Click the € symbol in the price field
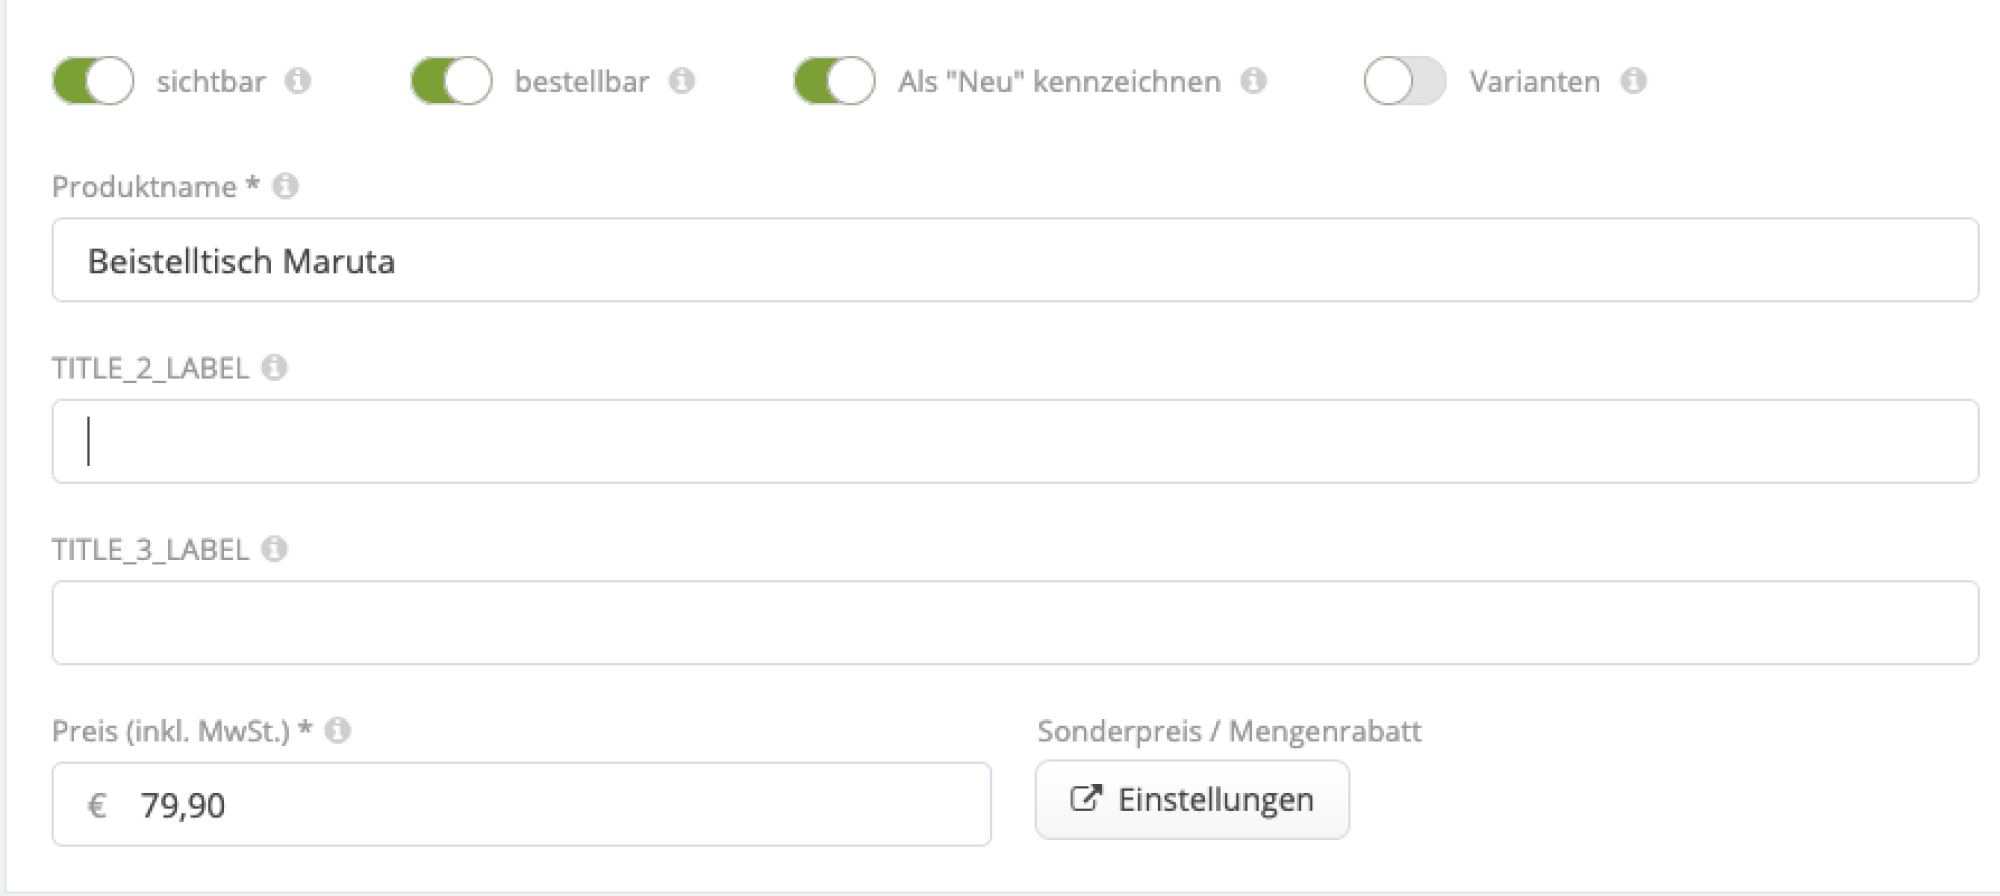Image resolution: width=2000 pixels, height=896 pixels. click(95, 802)
